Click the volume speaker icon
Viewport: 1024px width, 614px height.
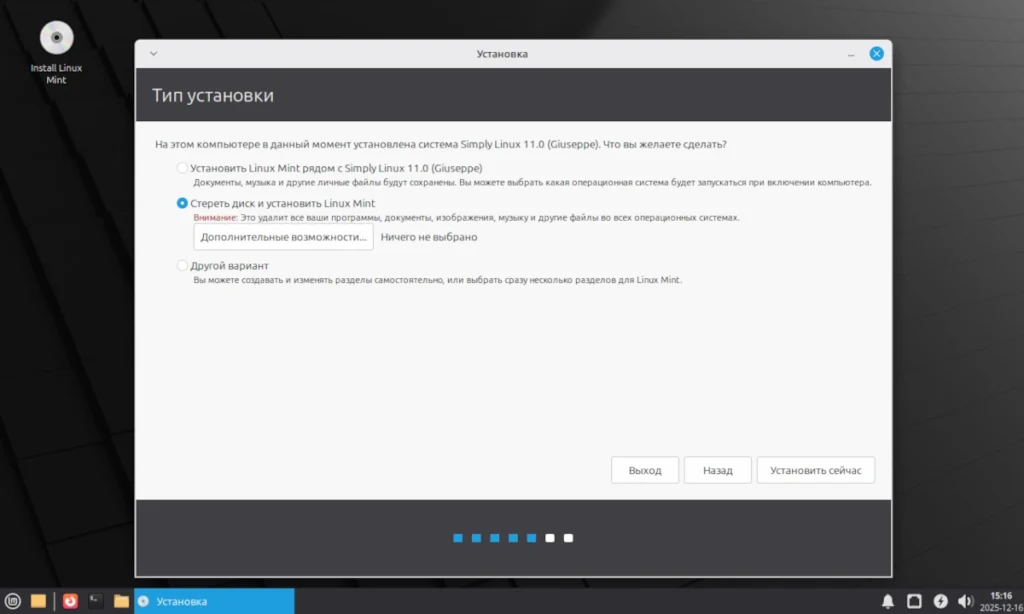965,601
